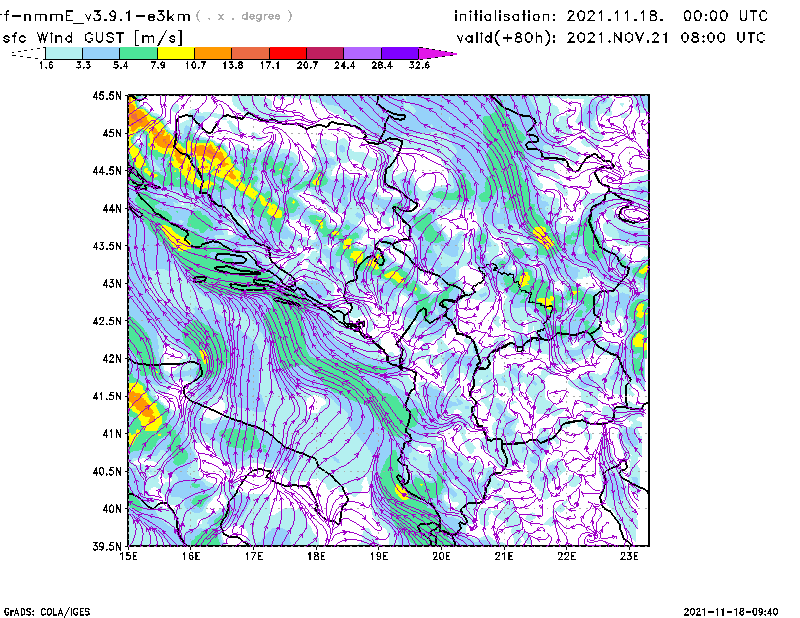Screen dimensions: 800x618
Task: Click the 20E longitude label
Action: (441, 556)
